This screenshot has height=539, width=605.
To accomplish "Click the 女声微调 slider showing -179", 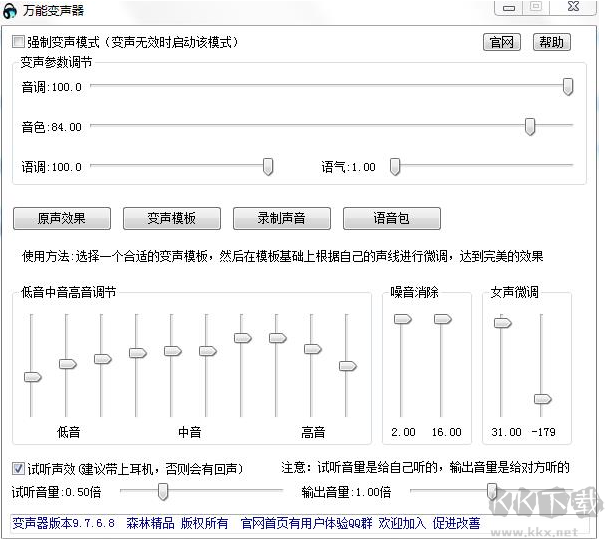I will click(x=541, y=399).
